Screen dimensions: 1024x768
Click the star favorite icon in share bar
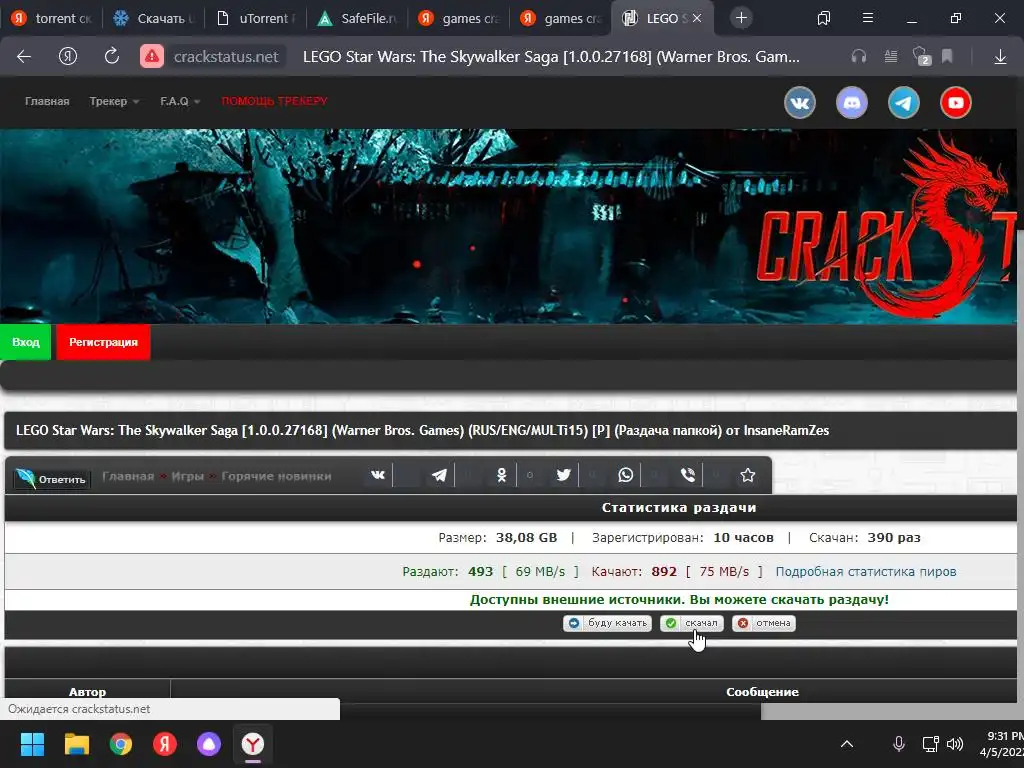click(748, 475)
